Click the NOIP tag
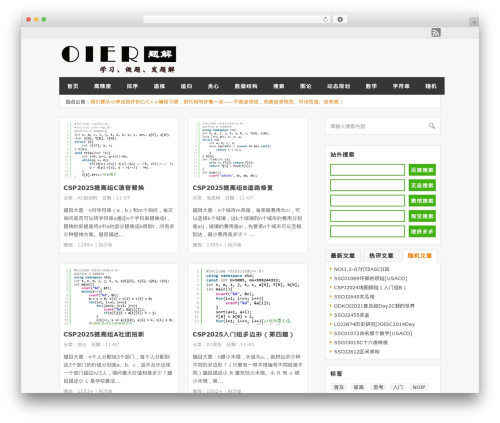 tap(419, 387)
